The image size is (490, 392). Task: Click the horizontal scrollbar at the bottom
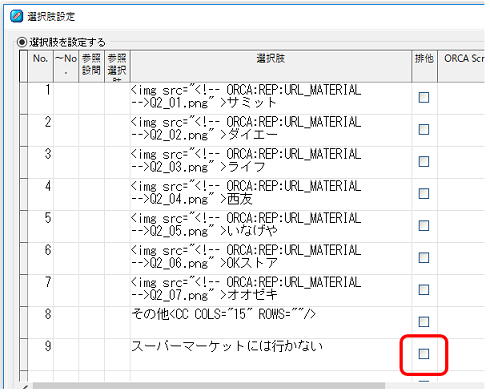tap(209, 386)
